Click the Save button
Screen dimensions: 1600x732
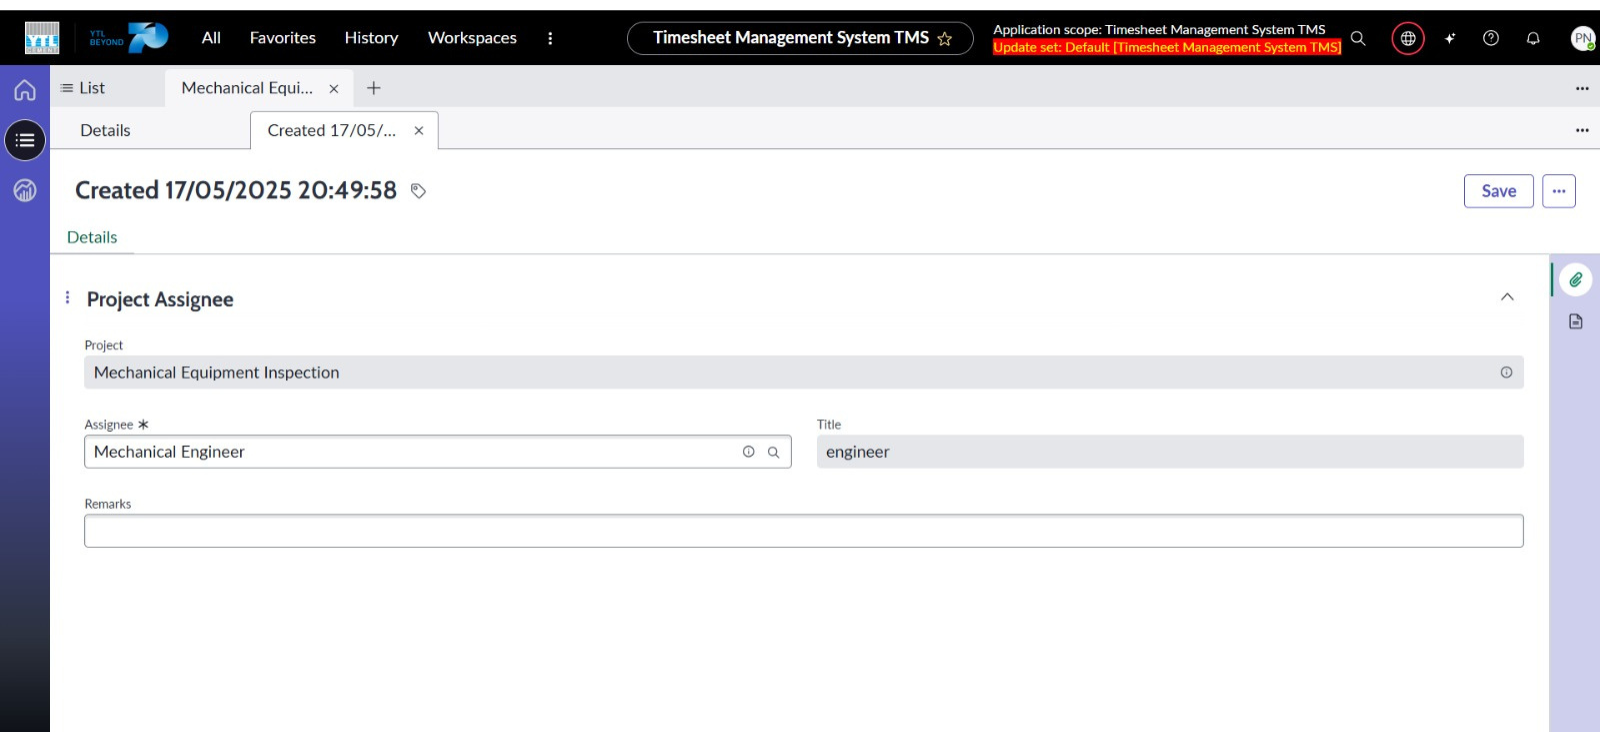pyautogui.click(x=1498, y=191)
